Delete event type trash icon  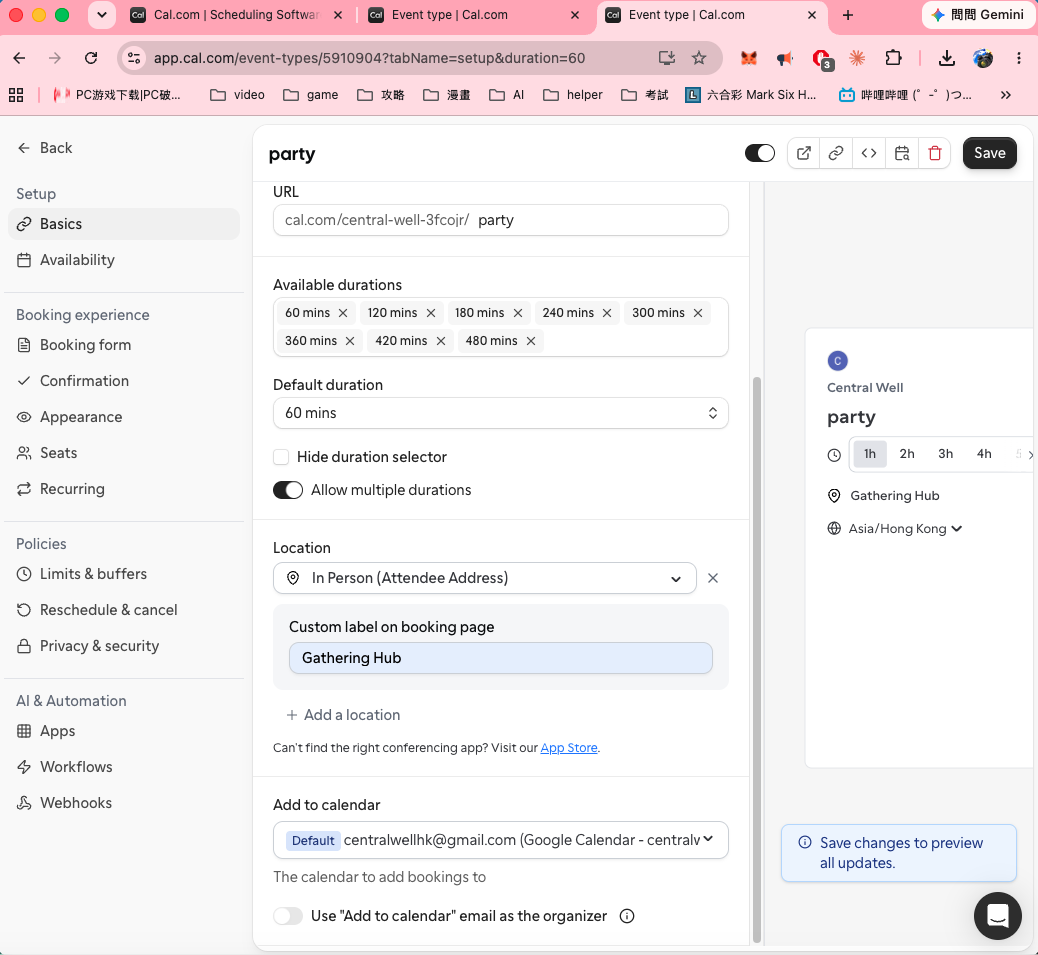pyautogui.click(x=935, y=154)
